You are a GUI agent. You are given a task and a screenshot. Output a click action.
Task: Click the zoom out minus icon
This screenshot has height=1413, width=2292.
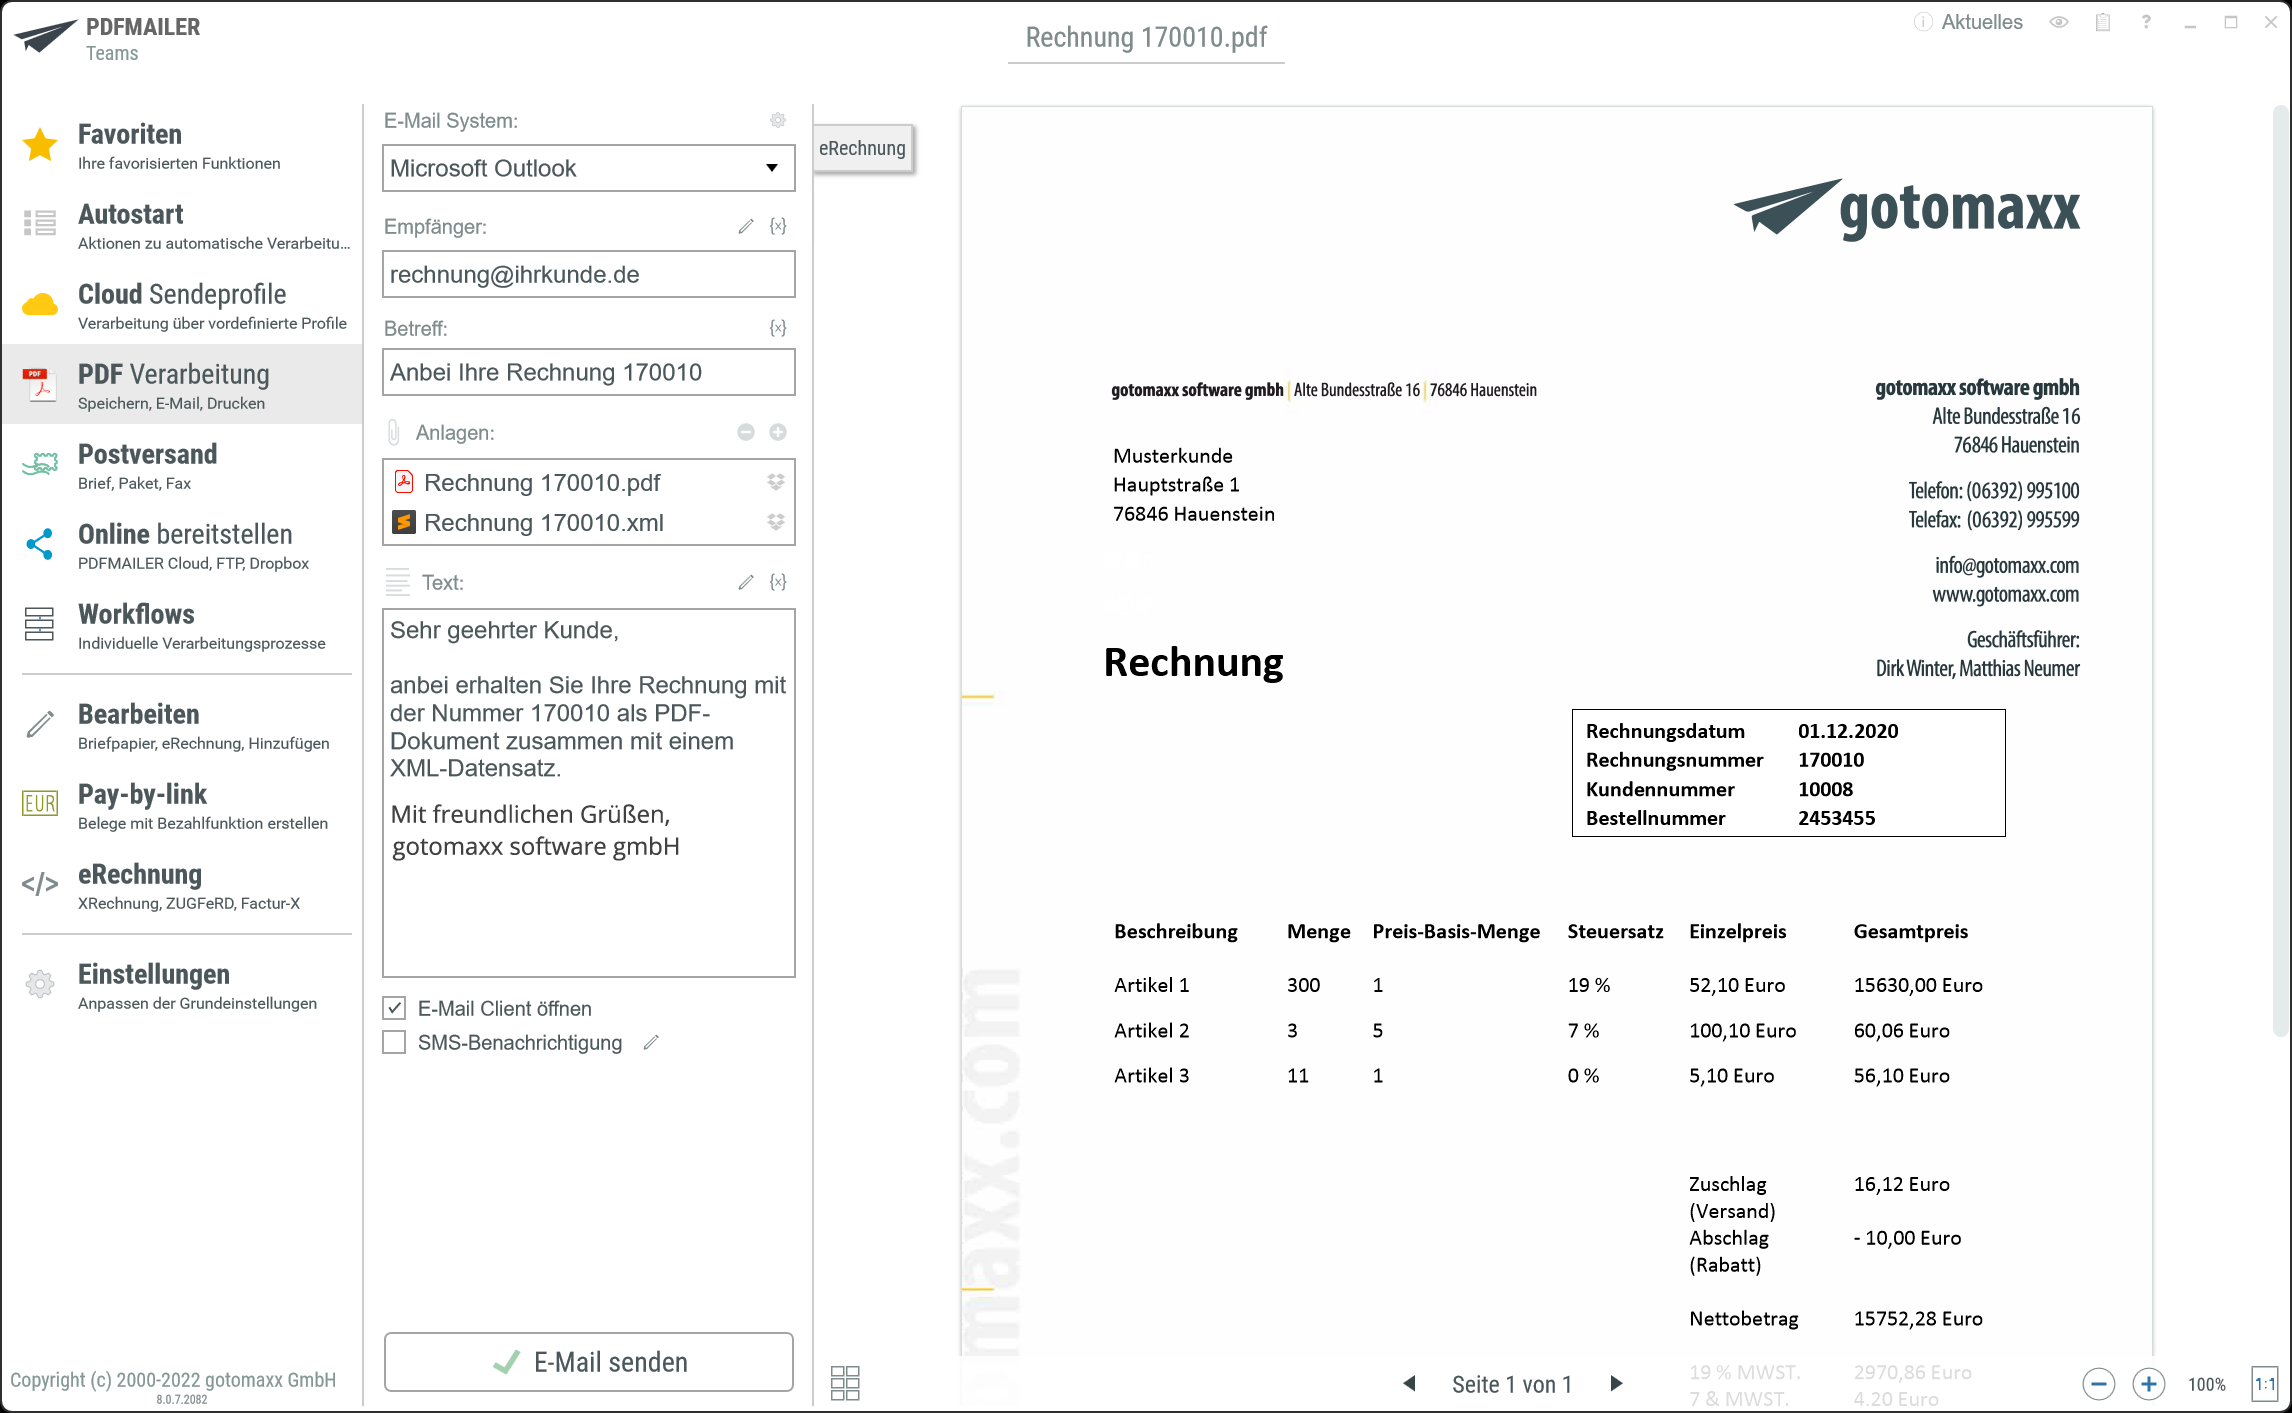(2098, 1384)
